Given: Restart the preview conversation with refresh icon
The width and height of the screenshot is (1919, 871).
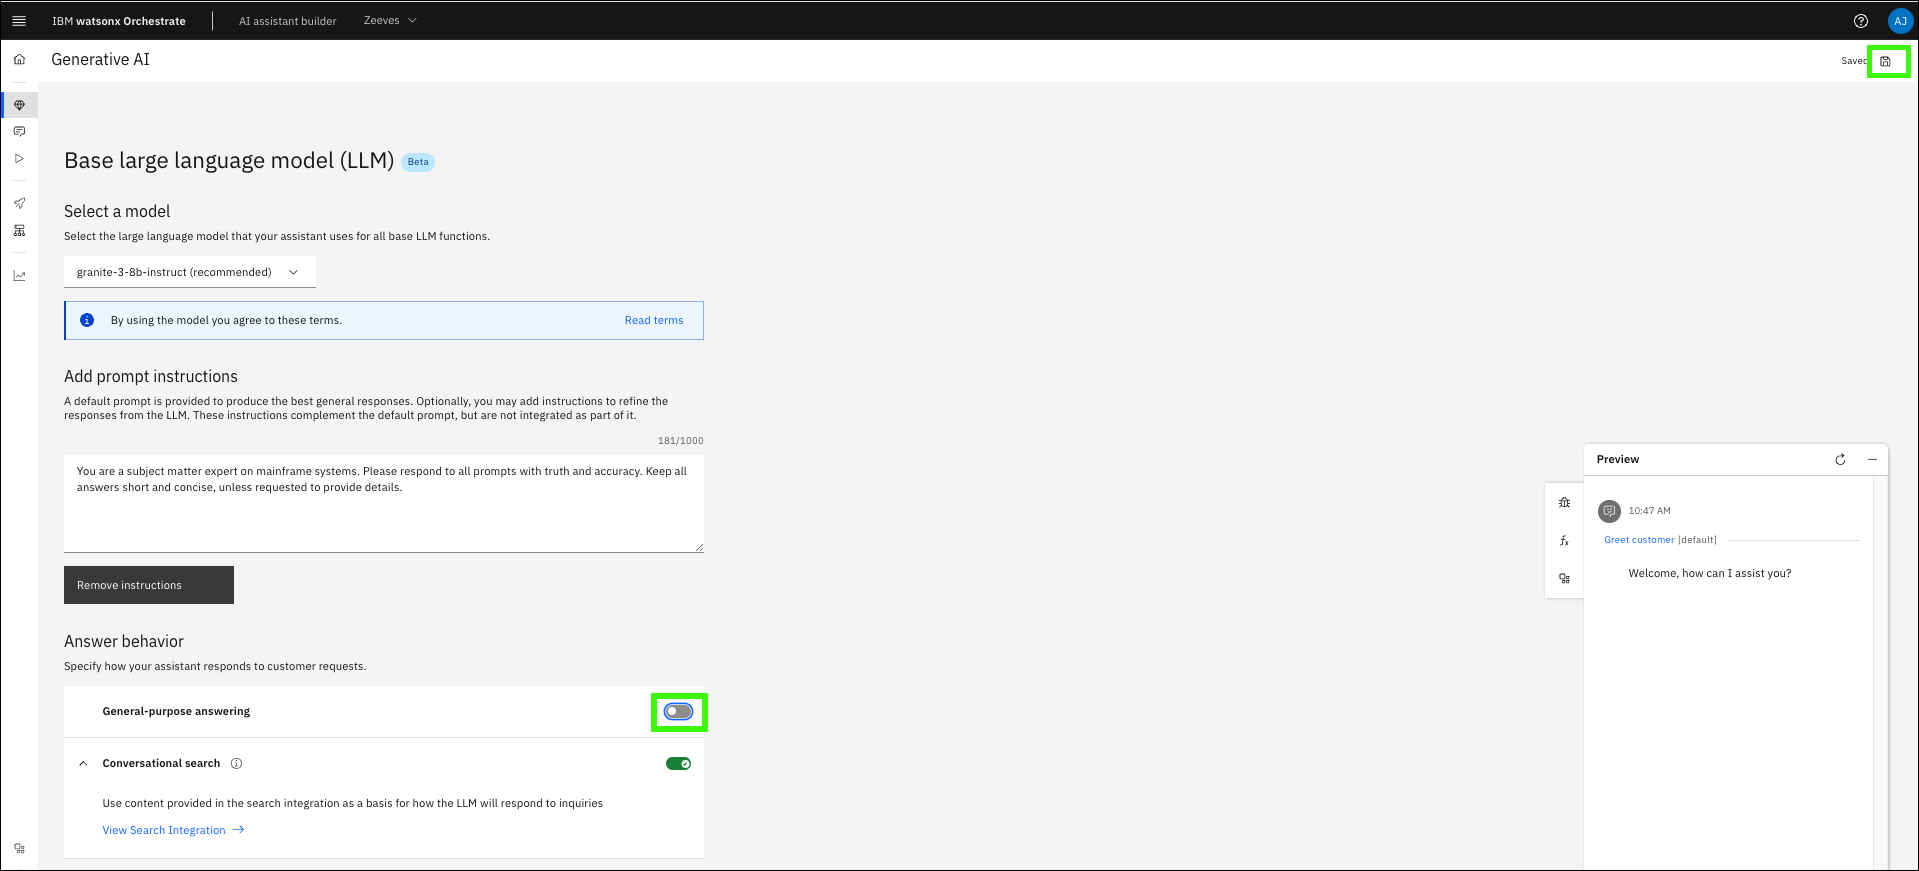Looking at the screenshot, I should point(1840,459).
